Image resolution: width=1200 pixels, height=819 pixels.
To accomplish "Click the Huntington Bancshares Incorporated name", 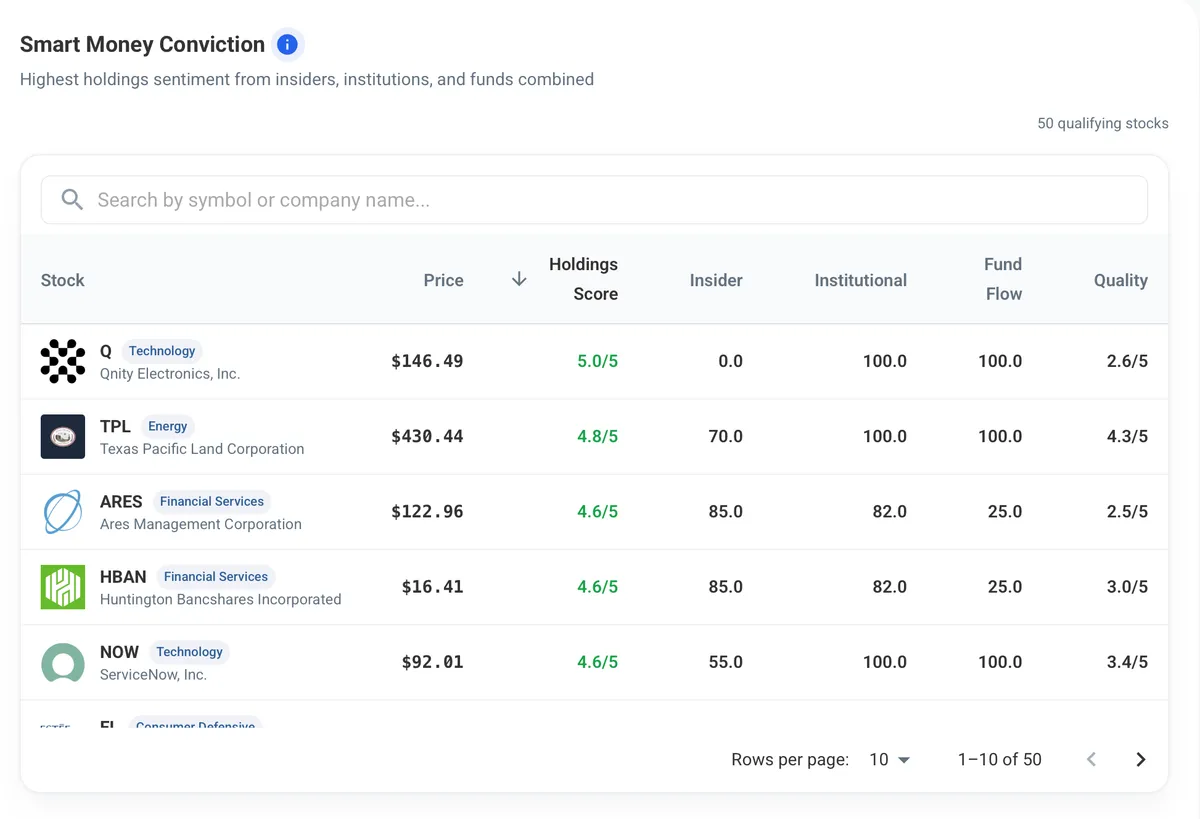I will [221, 599].
